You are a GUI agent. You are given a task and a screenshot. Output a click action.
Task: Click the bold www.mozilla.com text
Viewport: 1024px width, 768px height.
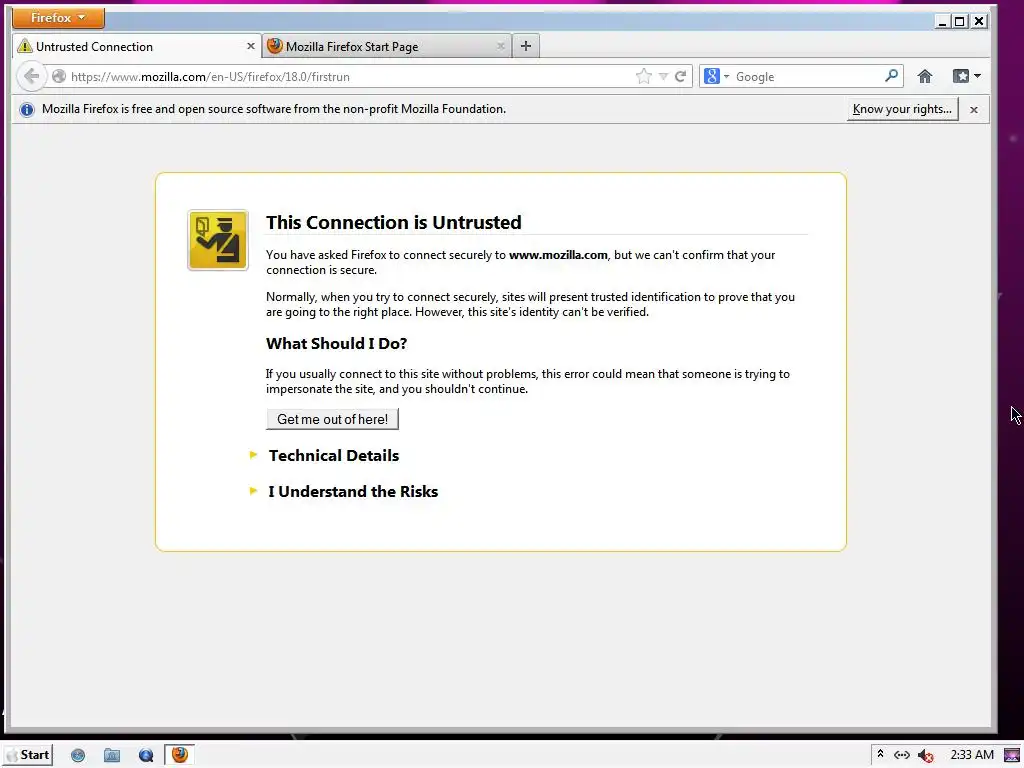558,255
